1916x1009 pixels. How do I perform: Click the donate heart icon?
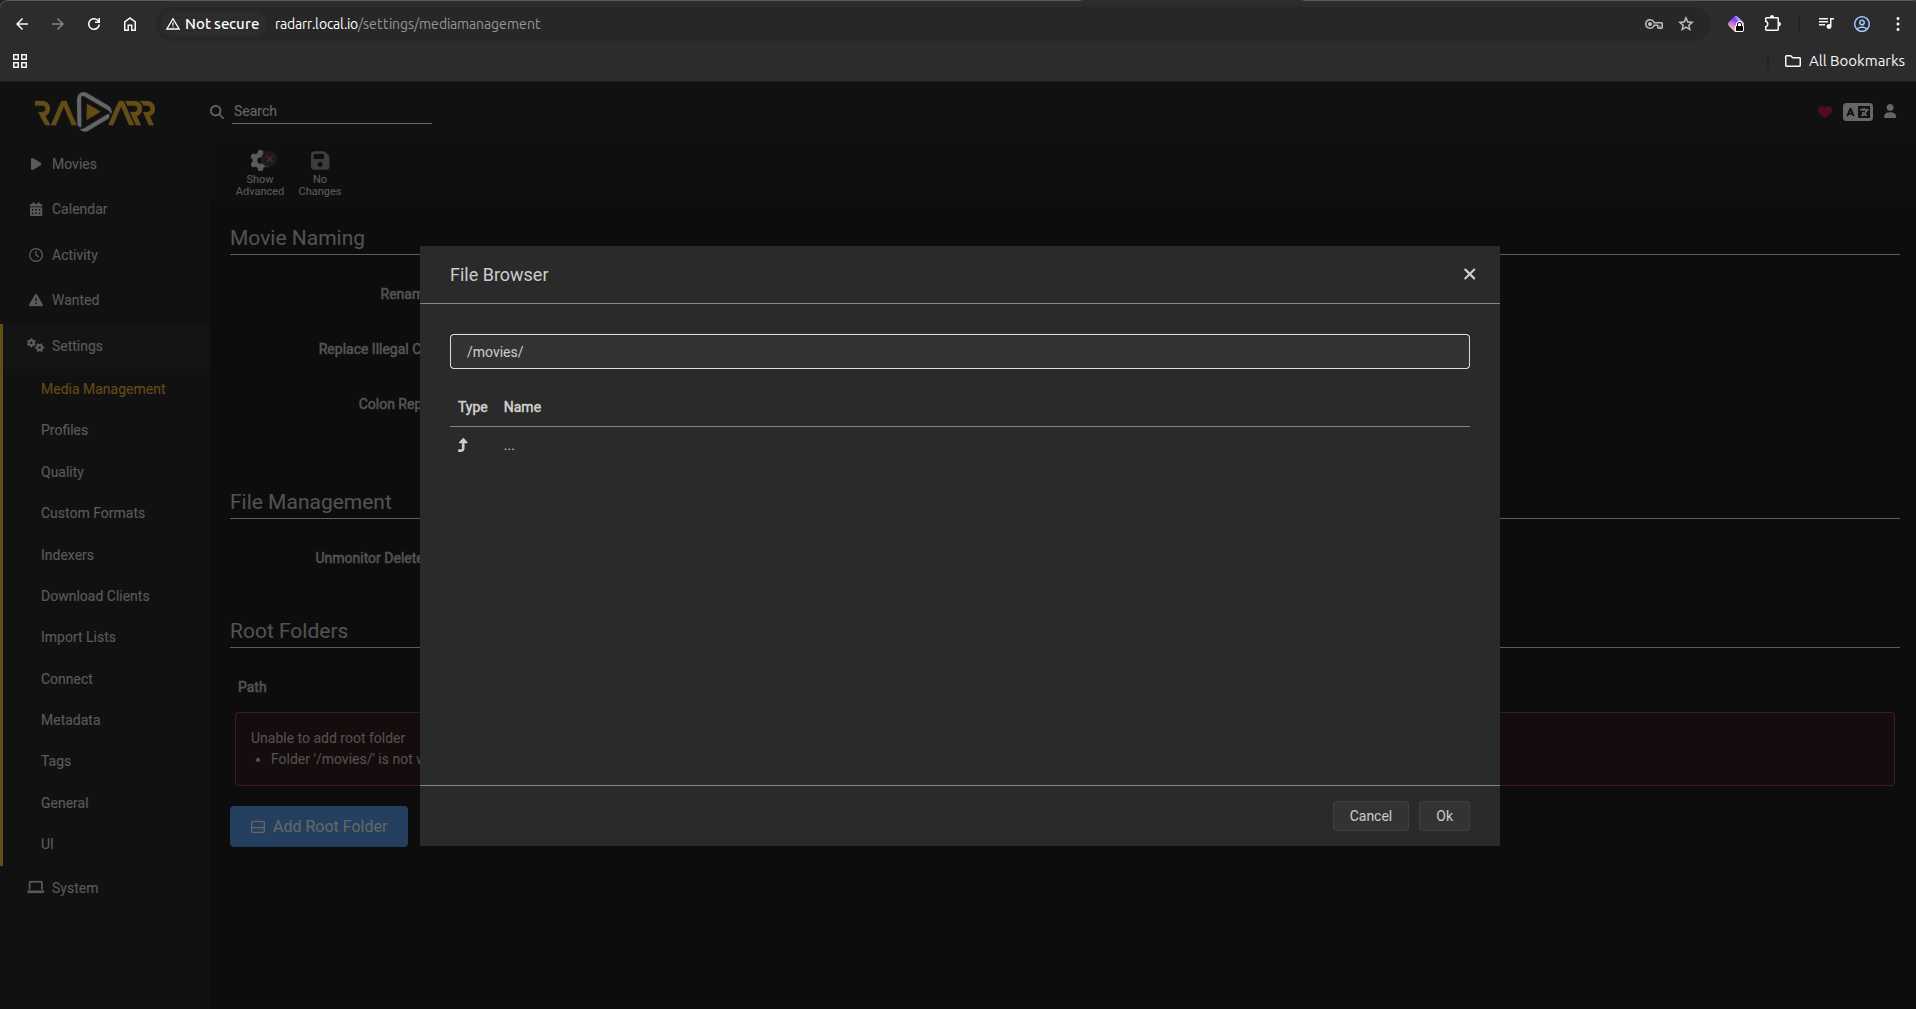click(1824, 112)
